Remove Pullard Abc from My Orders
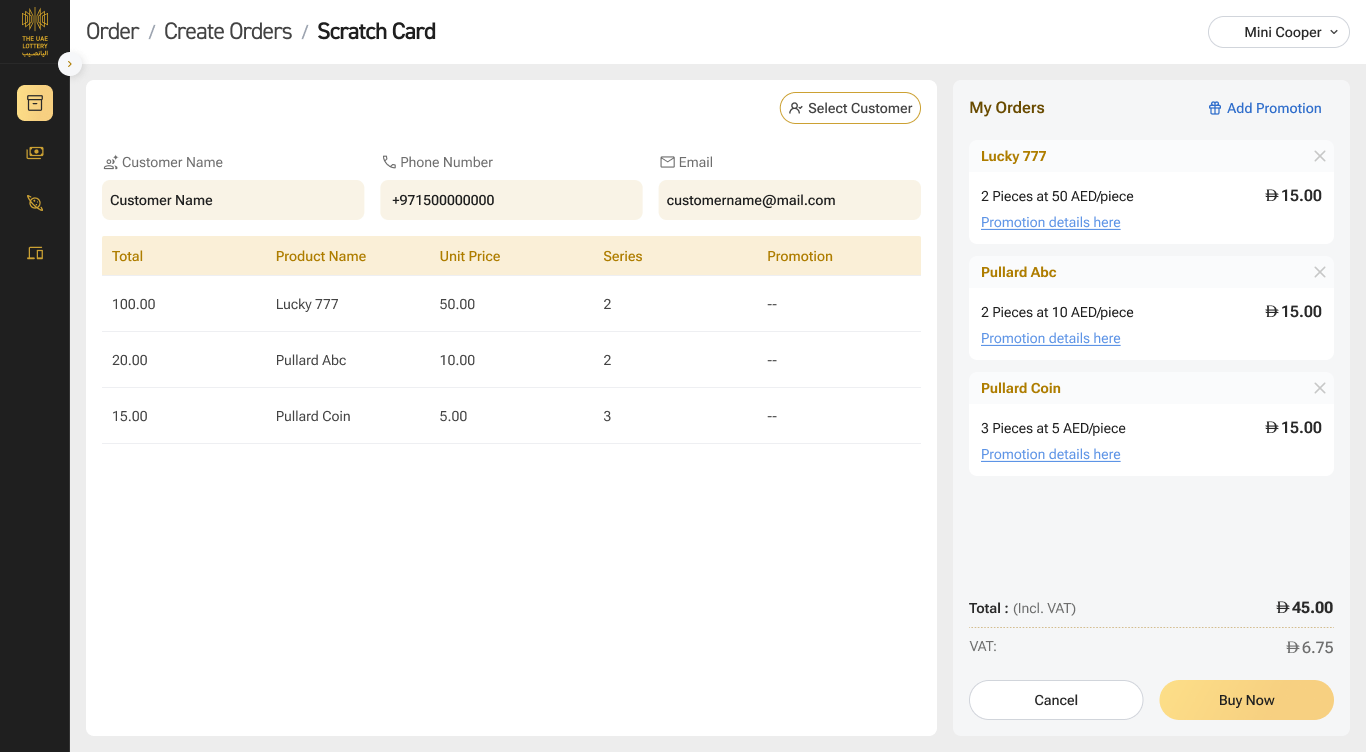This screenshot has width=1366, height=752. click(1320, 272)
